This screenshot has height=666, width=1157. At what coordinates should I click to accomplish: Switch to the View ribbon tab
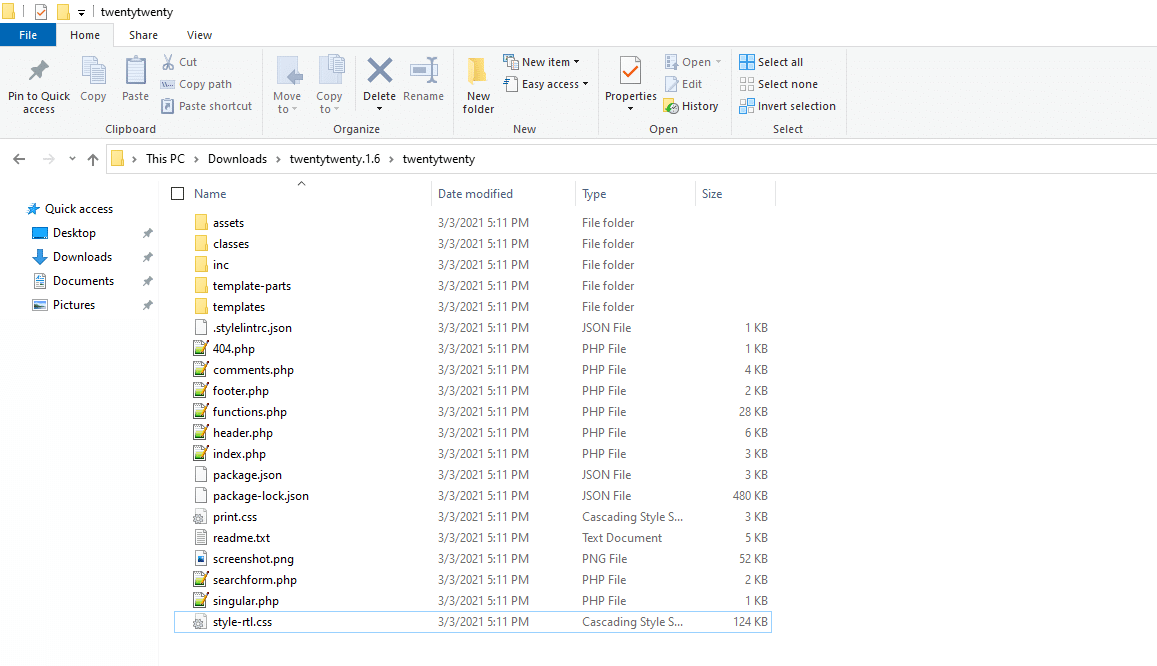pyautogui.click(x=198, y=34)
